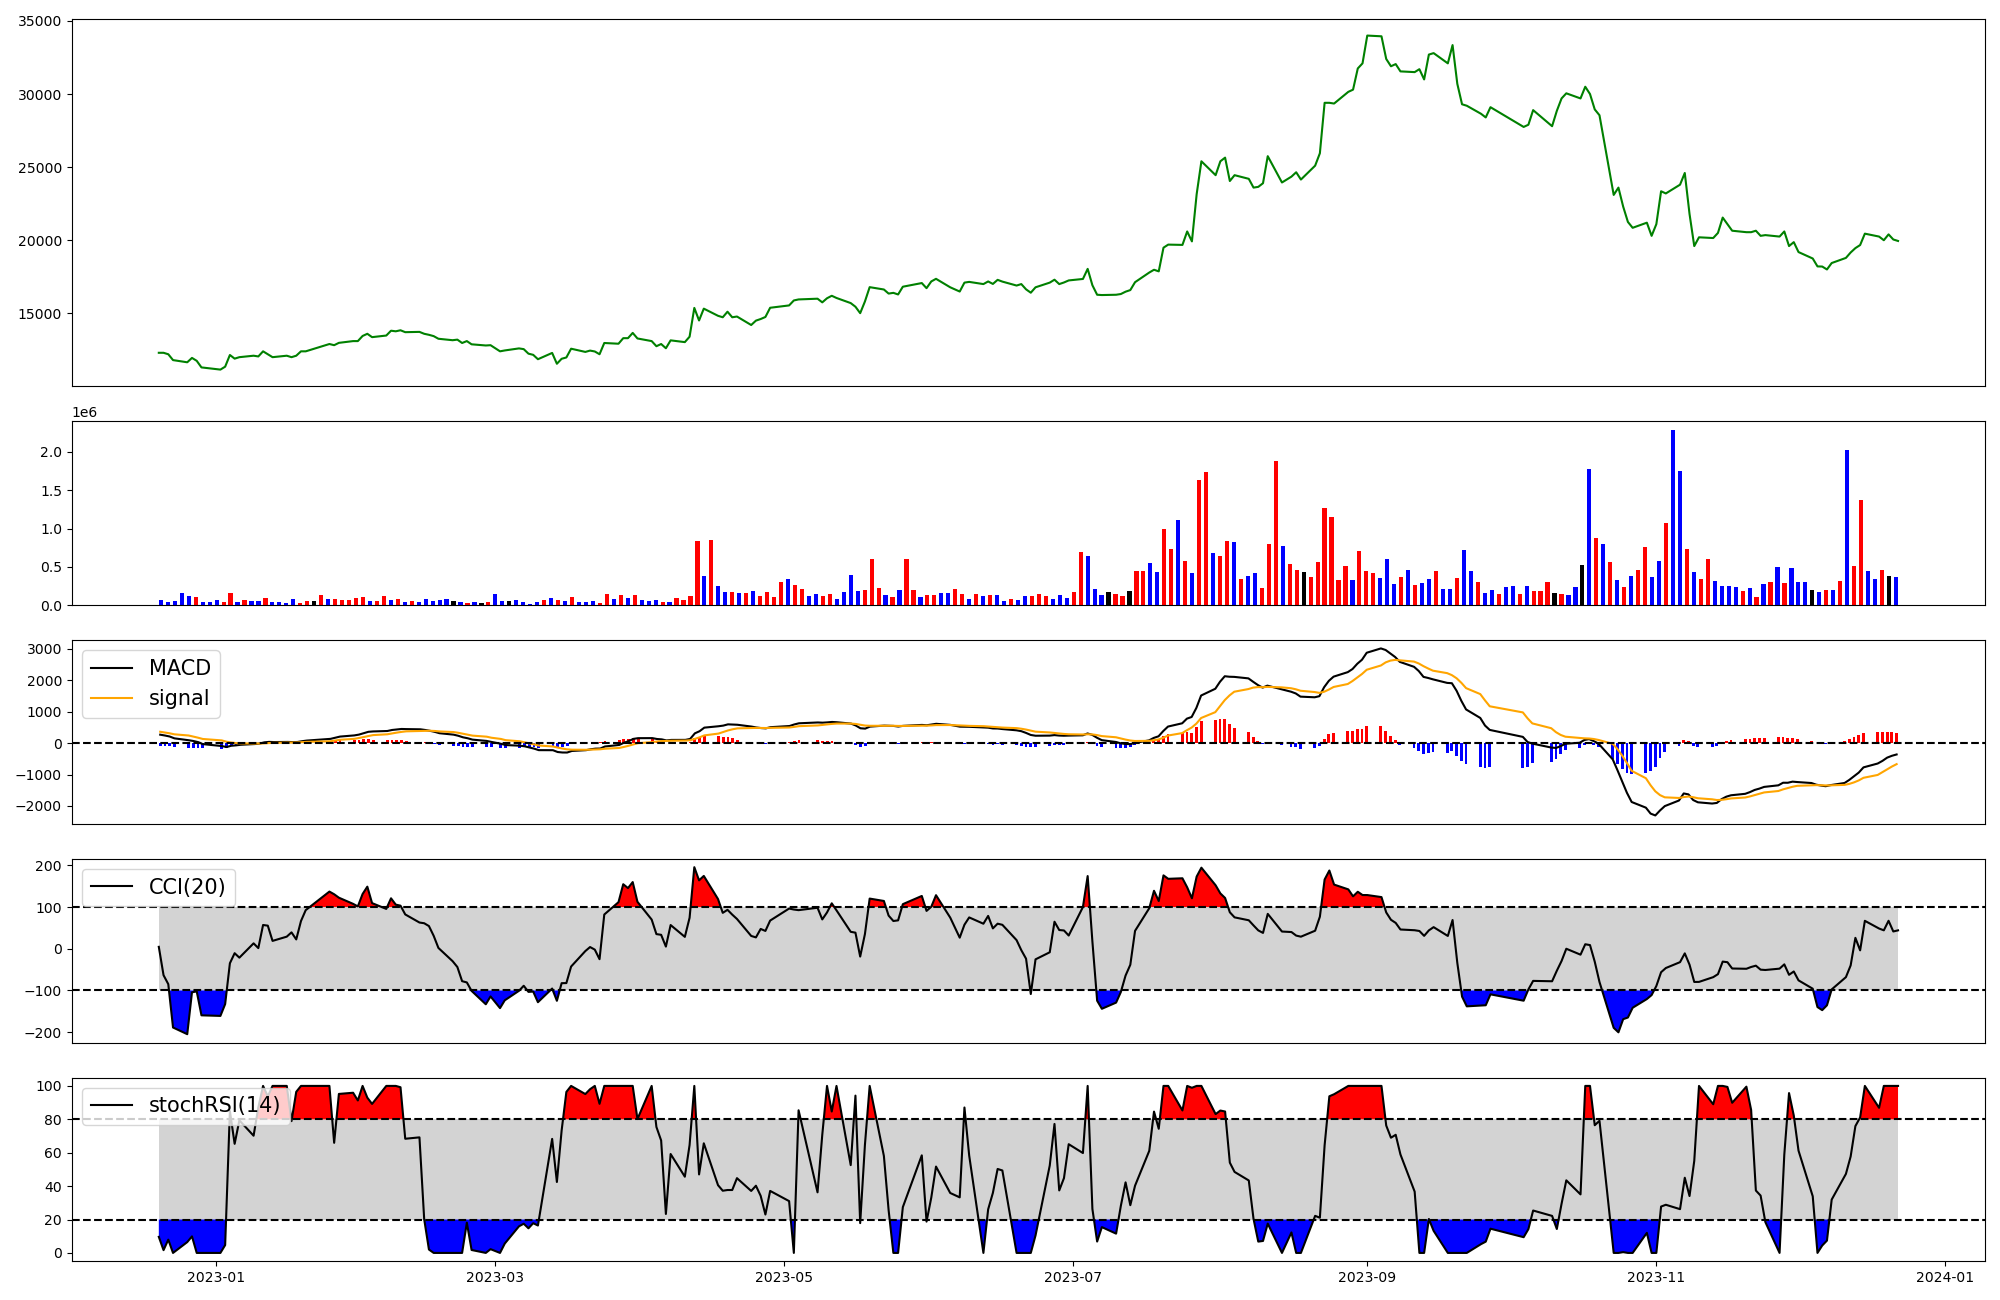Click the signal legend label text
The width and height of the screenshot is (2000, 1300).
click(x=179, y=699)
